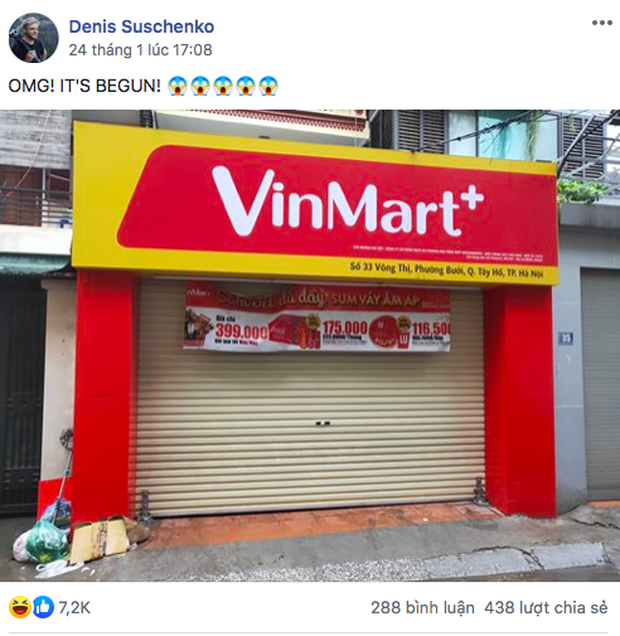Click the house number plate beside the store
This screenshot has height=636, width=620.
pos(566,338)
